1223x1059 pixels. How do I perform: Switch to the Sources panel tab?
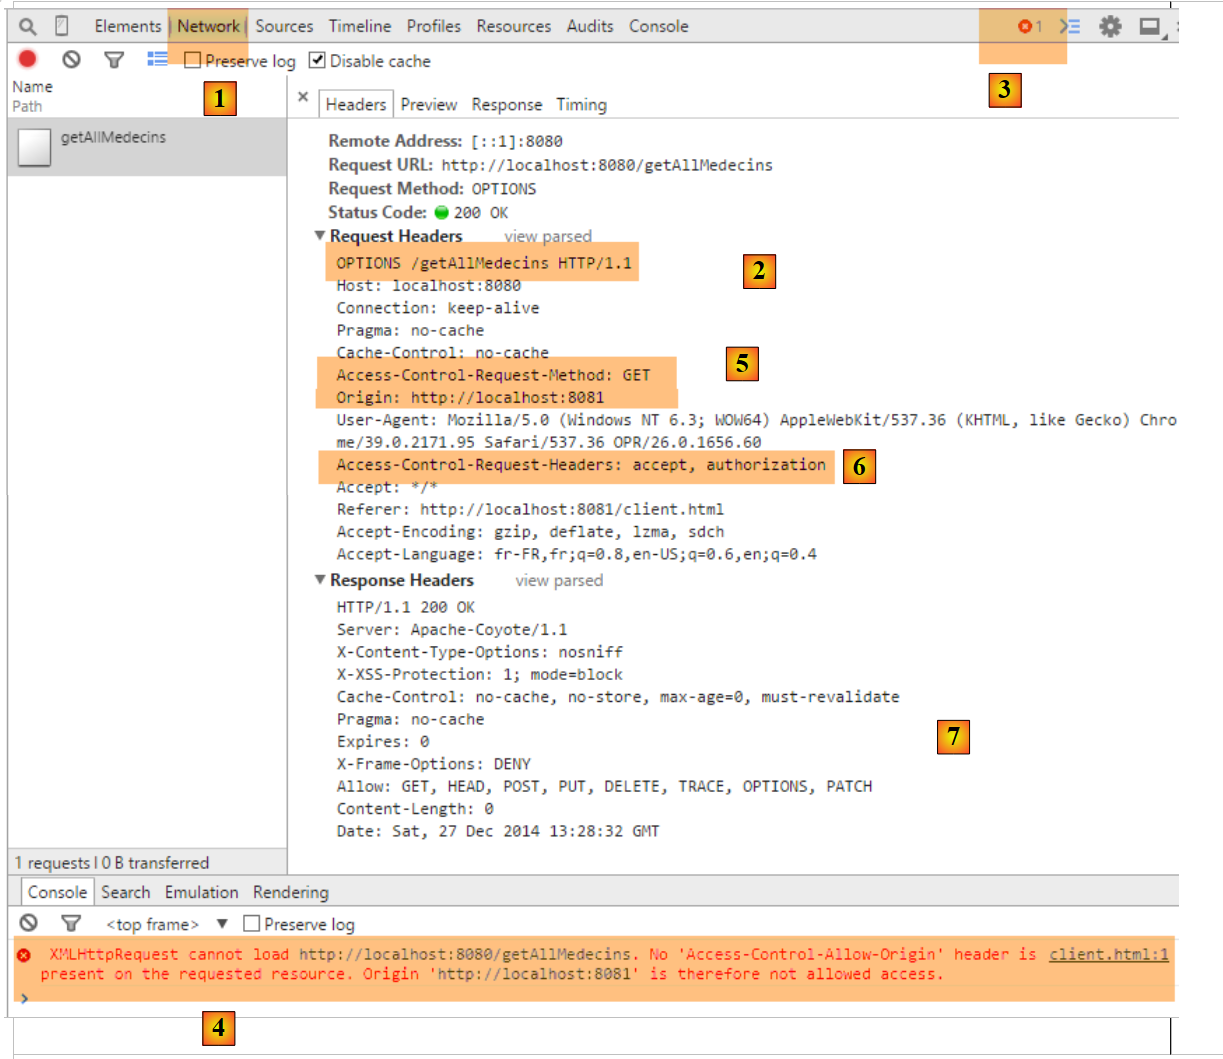coord(284,27)
